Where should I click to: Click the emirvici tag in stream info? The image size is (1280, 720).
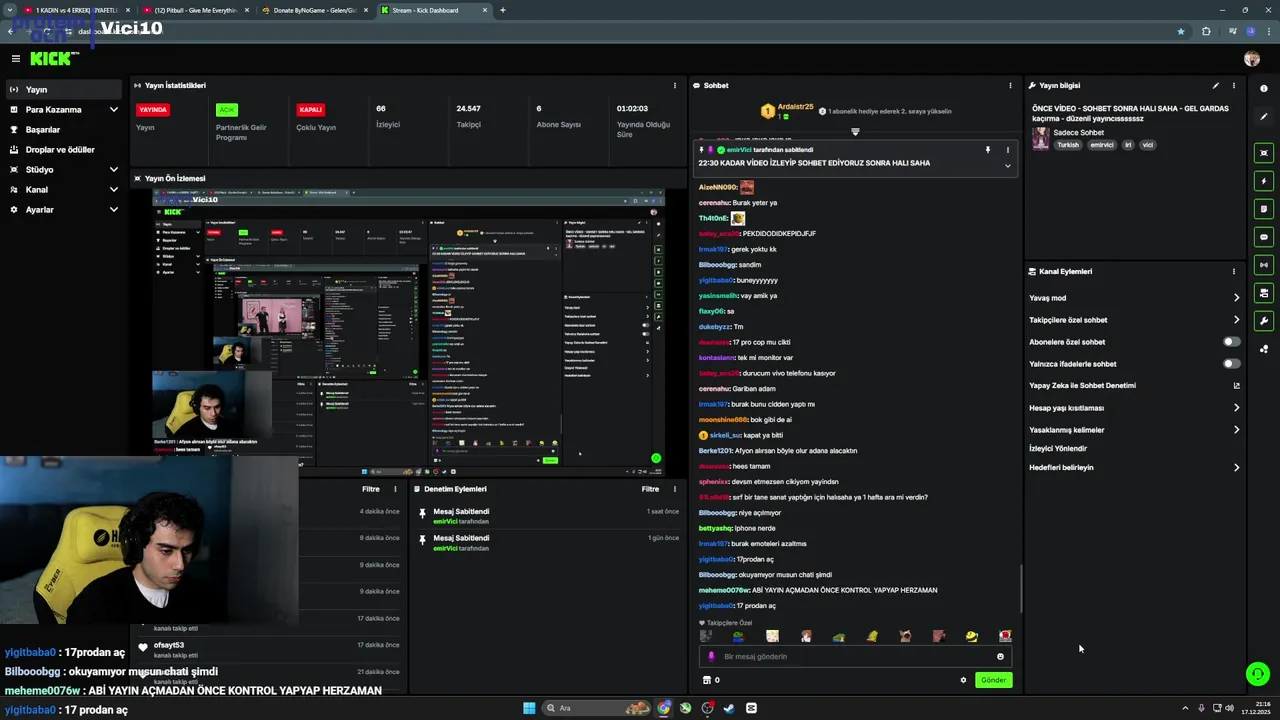click(1101, 145)
